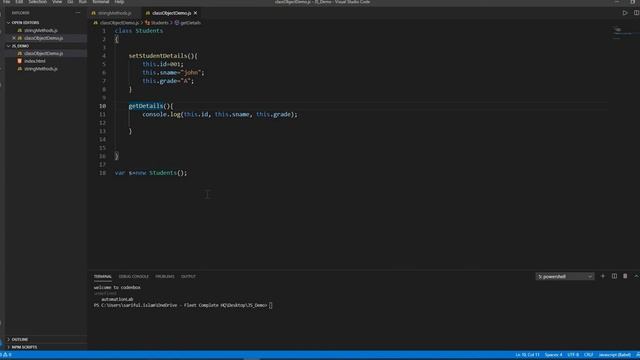Change language mode JavaScript (Babel) status
The height and width of the screenshot is (360, 640).
614,355
